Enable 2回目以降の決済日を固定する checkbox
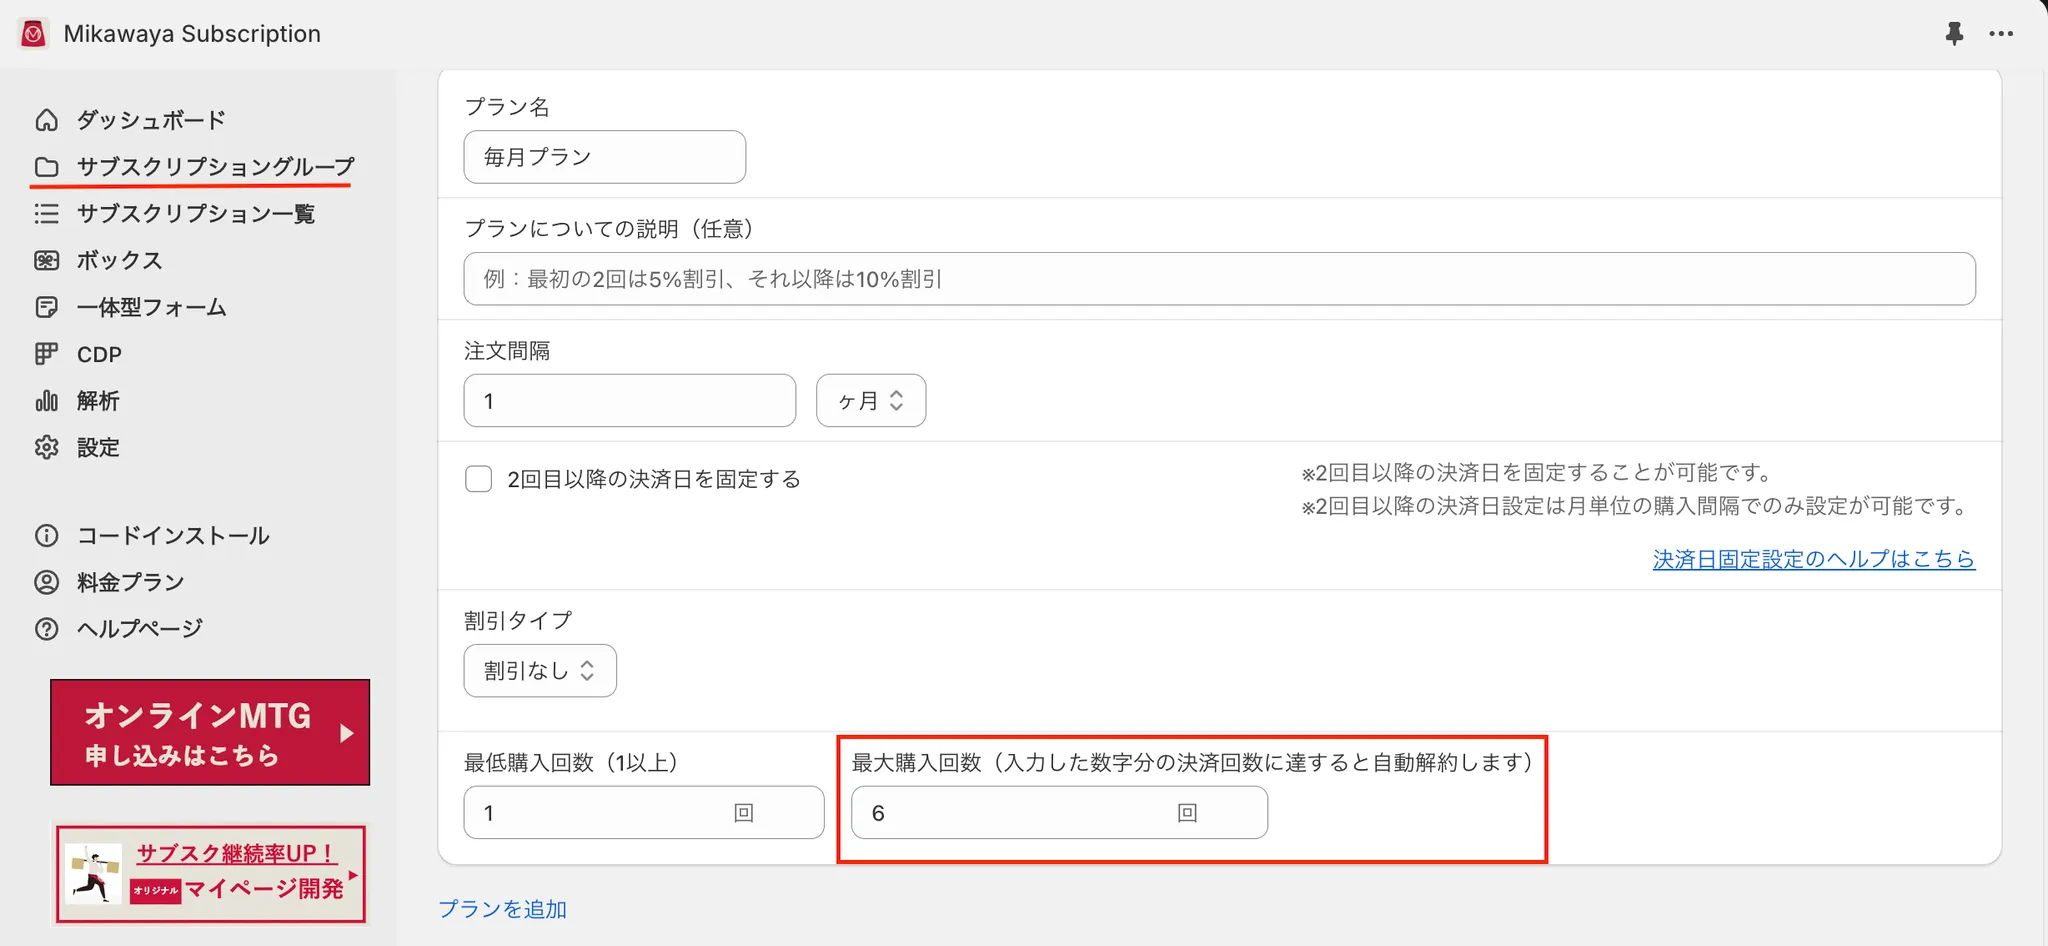This screenshot has width=2048, height=946. point(479,479)
